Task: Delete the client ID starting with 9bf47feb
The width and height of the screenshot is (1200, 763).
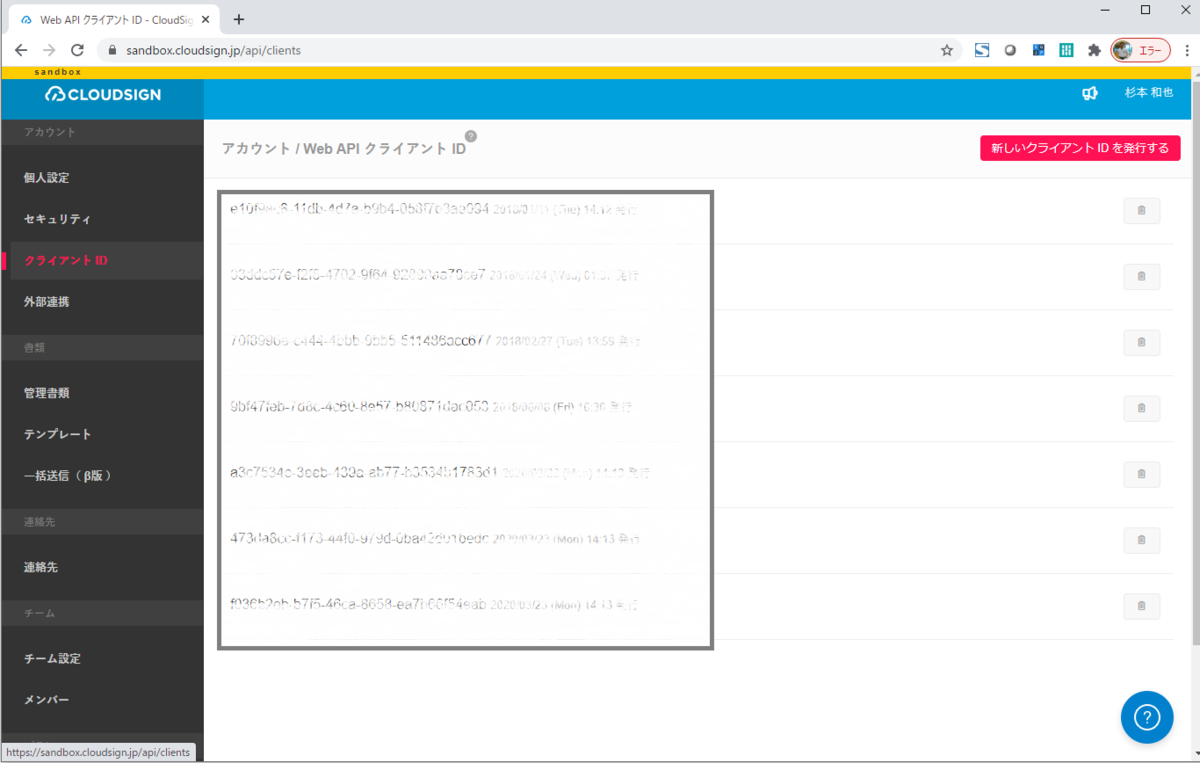Action: pyautogui.click(x=1142, y=409)
